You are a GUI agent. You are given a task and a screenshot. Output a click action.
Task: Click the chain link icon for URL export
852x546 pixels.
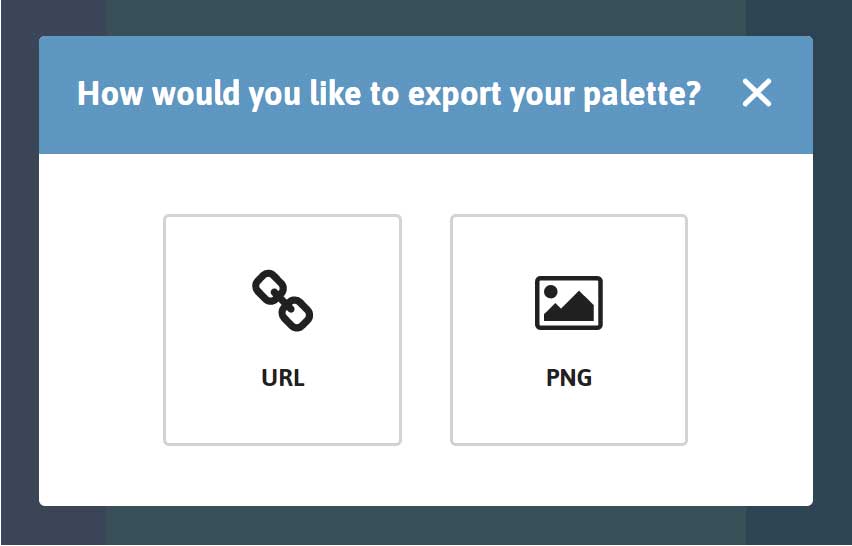[x=283, y=300]
